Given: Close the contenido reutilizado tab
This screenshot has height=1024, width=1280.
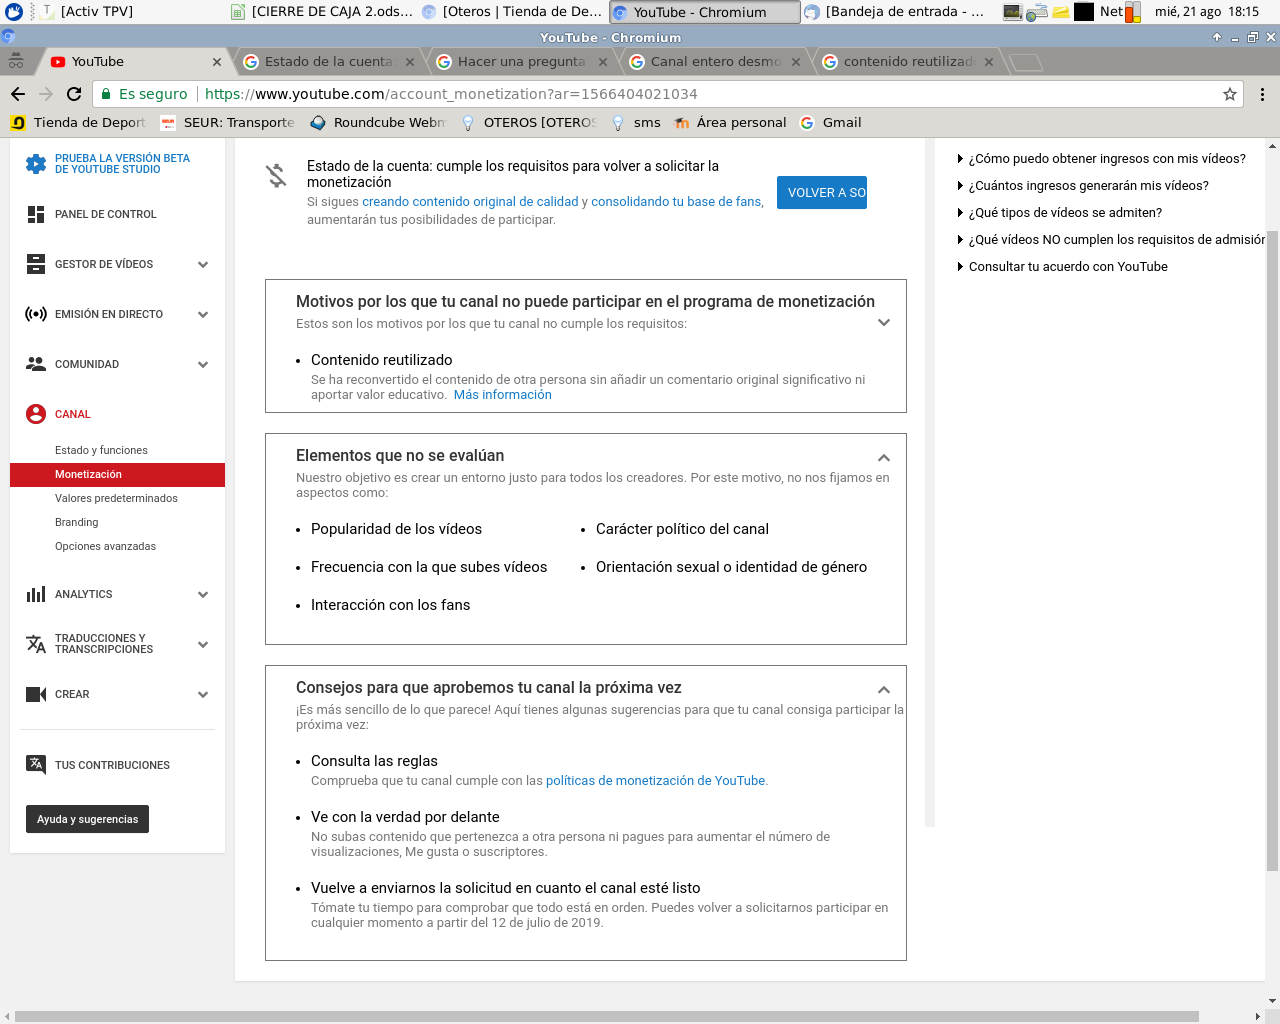Looking at the screenshot, I should point(989,62).
